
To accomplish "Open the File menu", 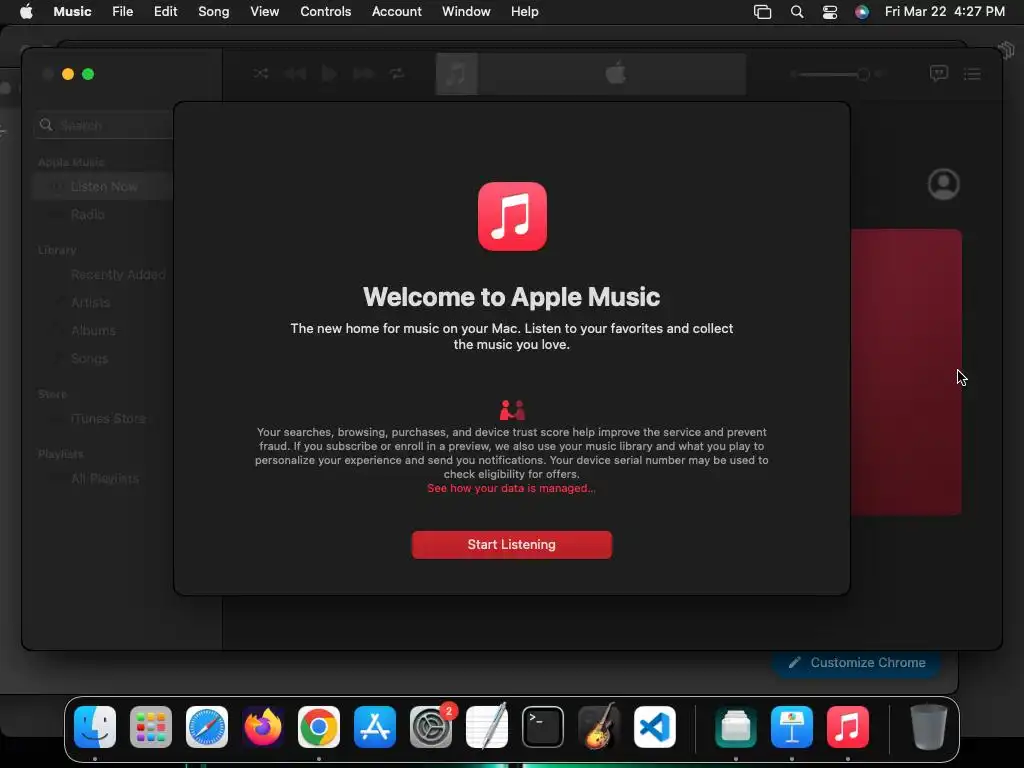I will coord(122,12).
